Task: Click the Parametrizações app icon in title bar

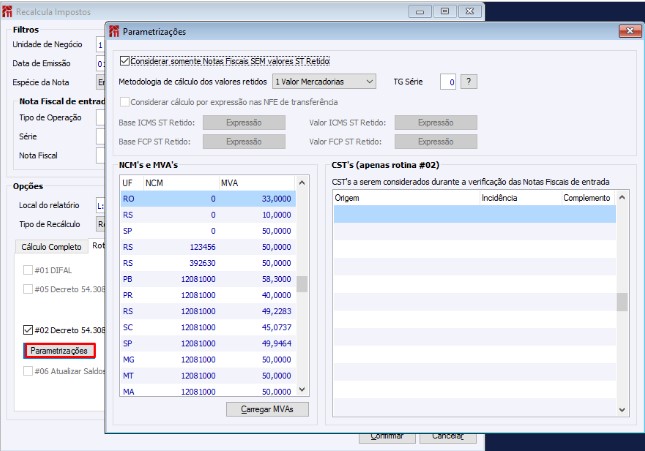Action: point(114,31)
